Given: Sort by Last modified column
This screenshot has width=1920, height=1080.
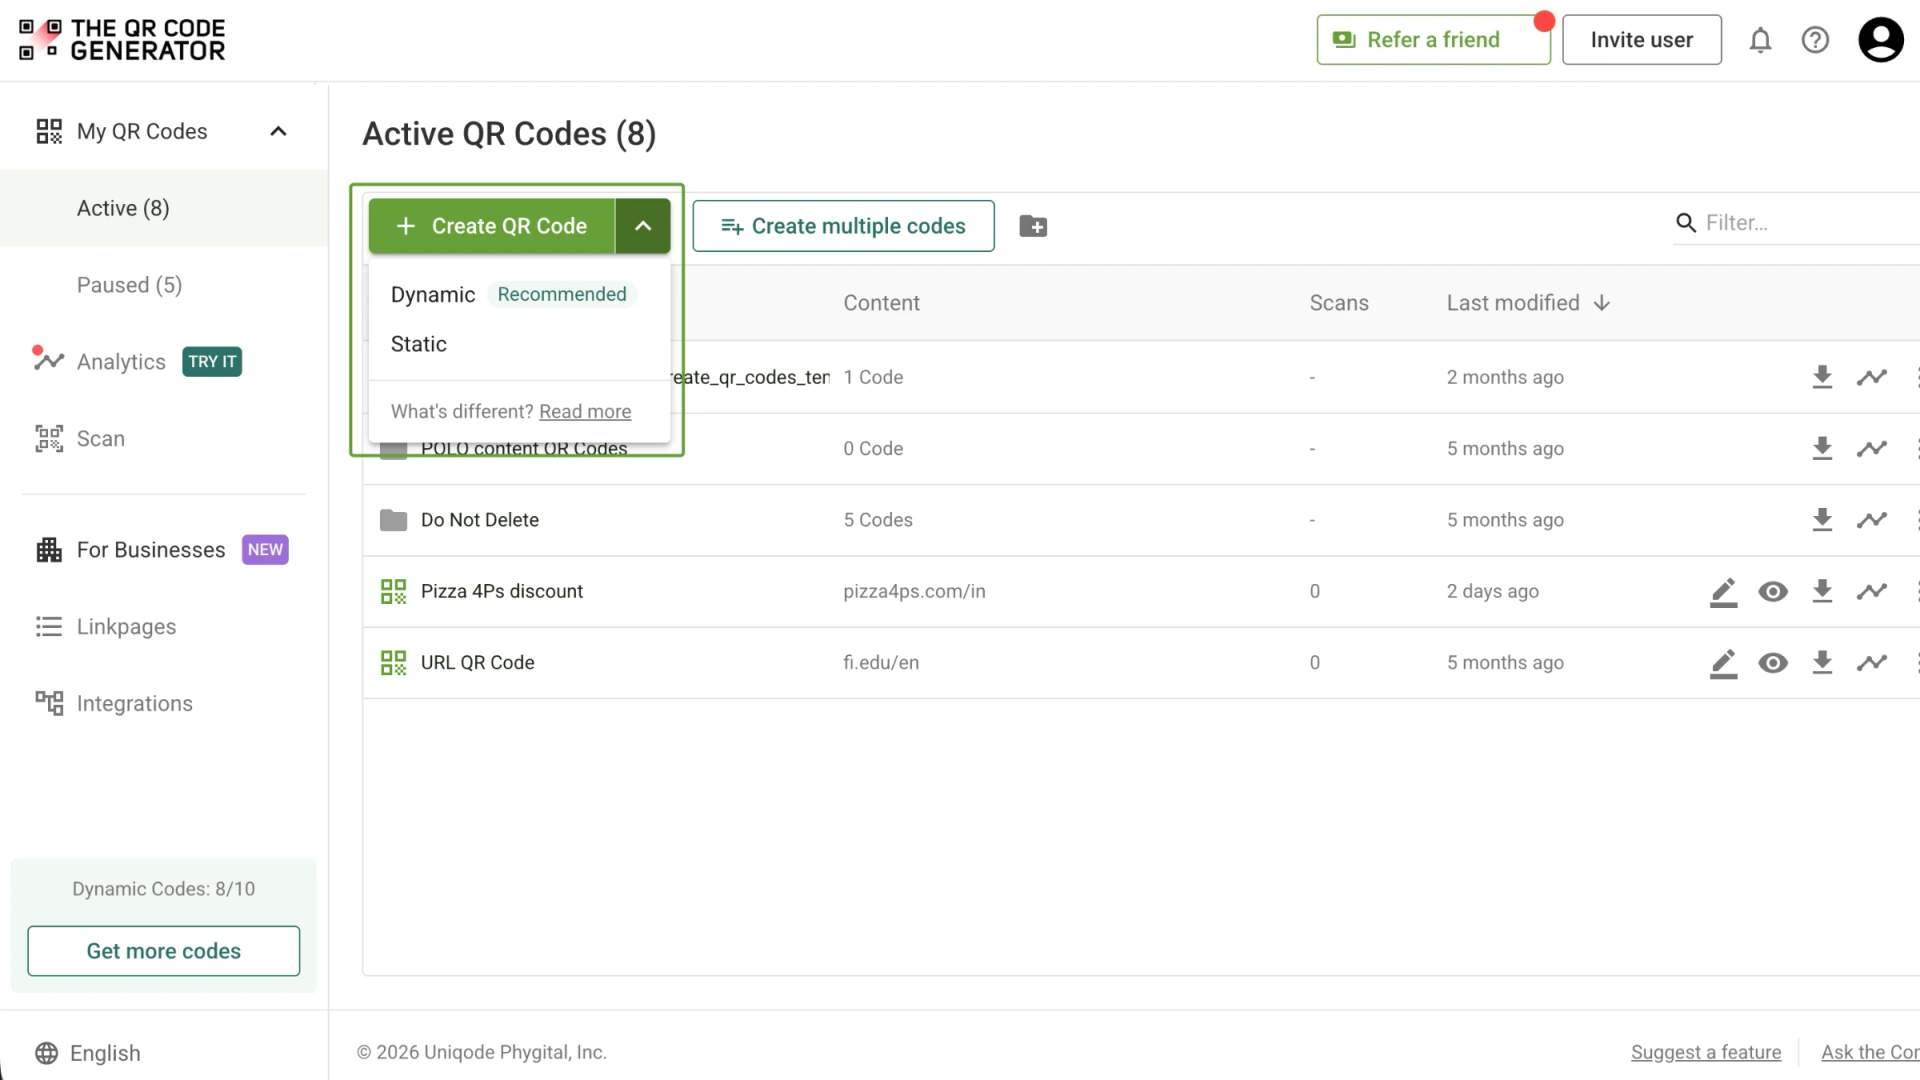Looking at the screenshot, I should pyautogui.click(x=1528, y=303).
